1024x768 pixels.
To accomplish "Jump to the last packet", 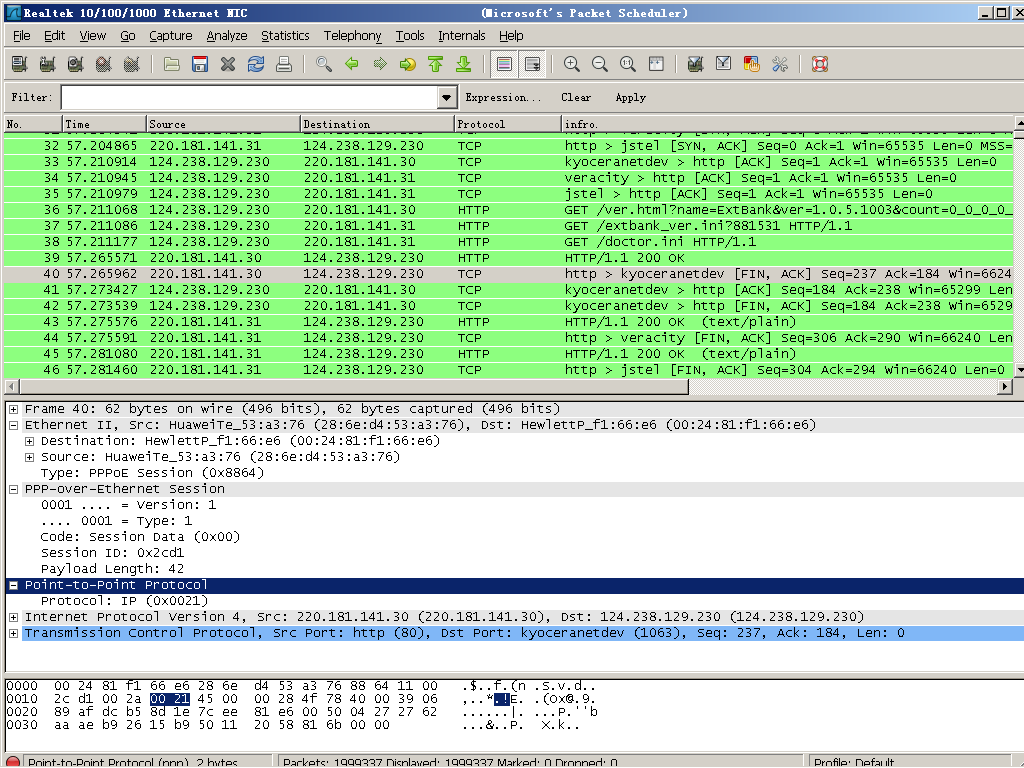I will [x=464, y=64].
